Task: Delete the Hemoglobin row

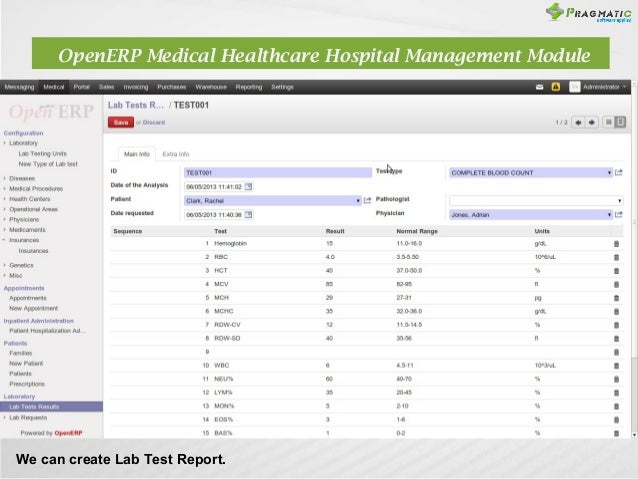Action: click(616, 244)
